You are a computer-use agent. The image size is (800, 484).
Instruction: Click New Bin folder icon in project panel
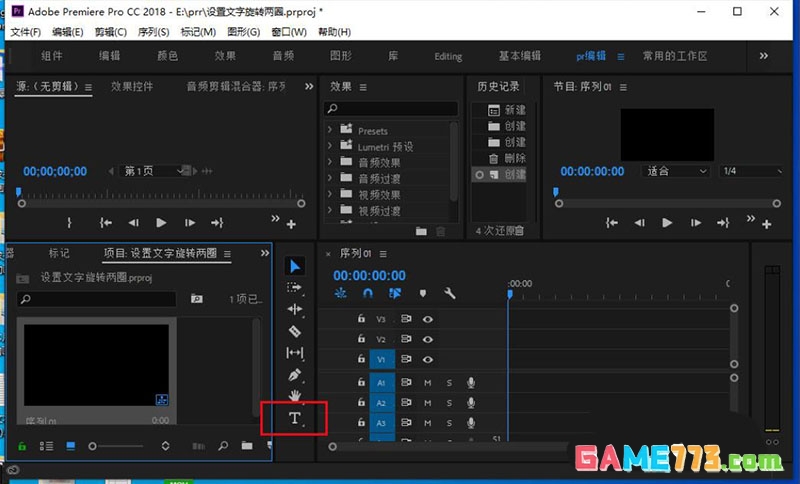247,446
